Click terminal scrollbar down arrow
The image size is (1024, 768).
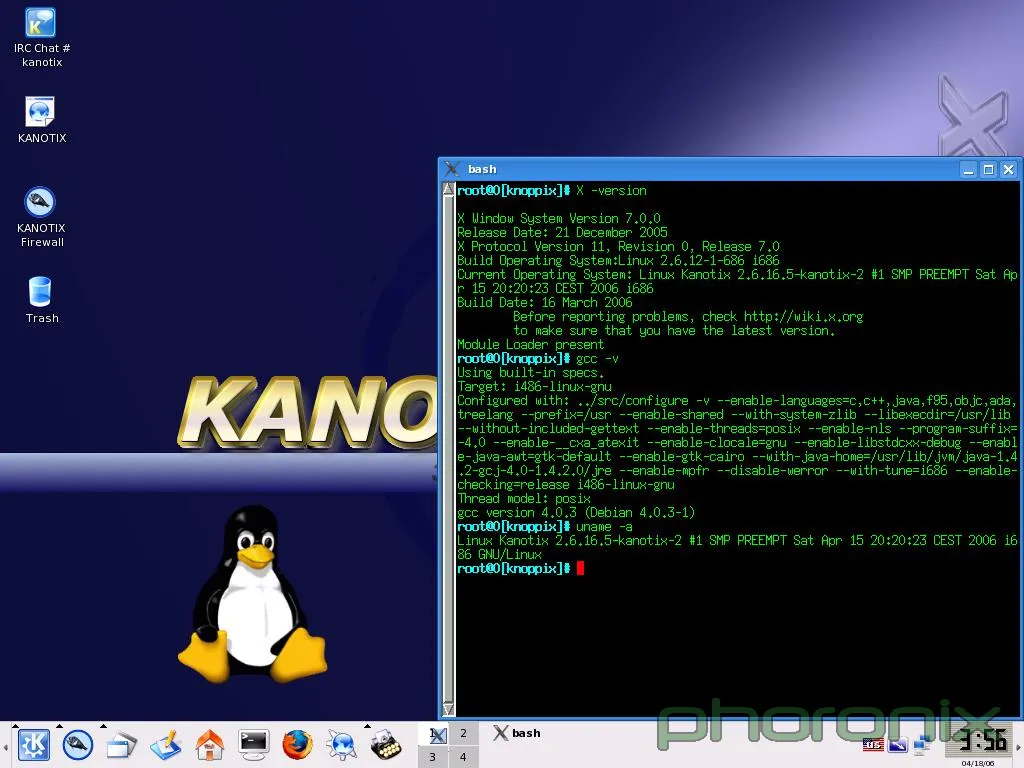[448, 709]
